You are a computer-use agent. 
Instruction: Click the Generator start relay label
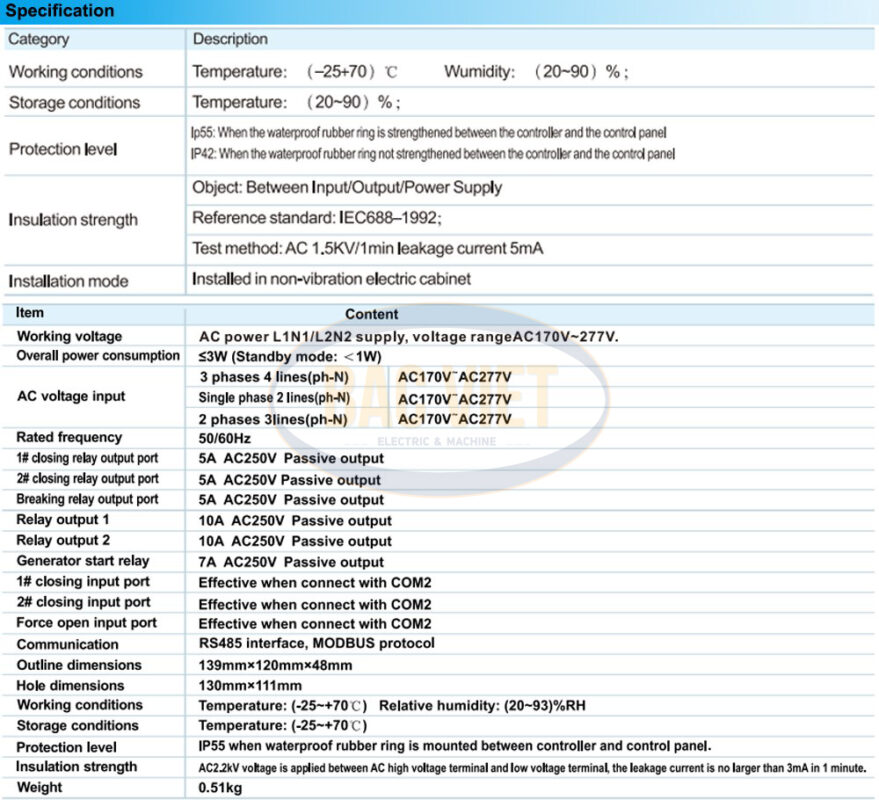(x=82, y=561)
